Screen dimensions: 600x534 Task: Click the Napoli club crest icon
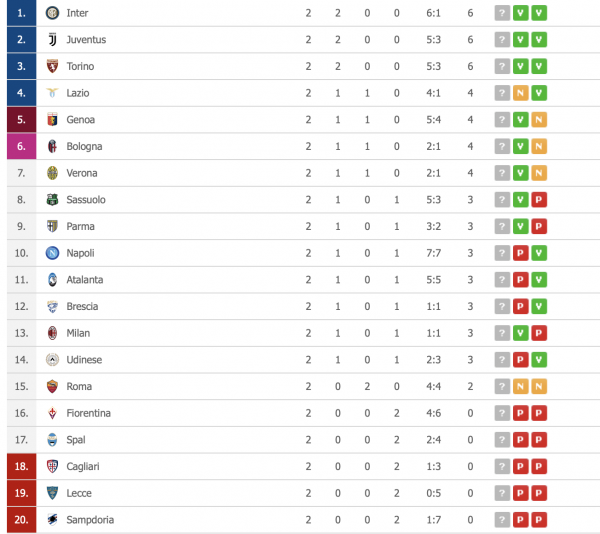pyautogui.click(x=53, y=253)
